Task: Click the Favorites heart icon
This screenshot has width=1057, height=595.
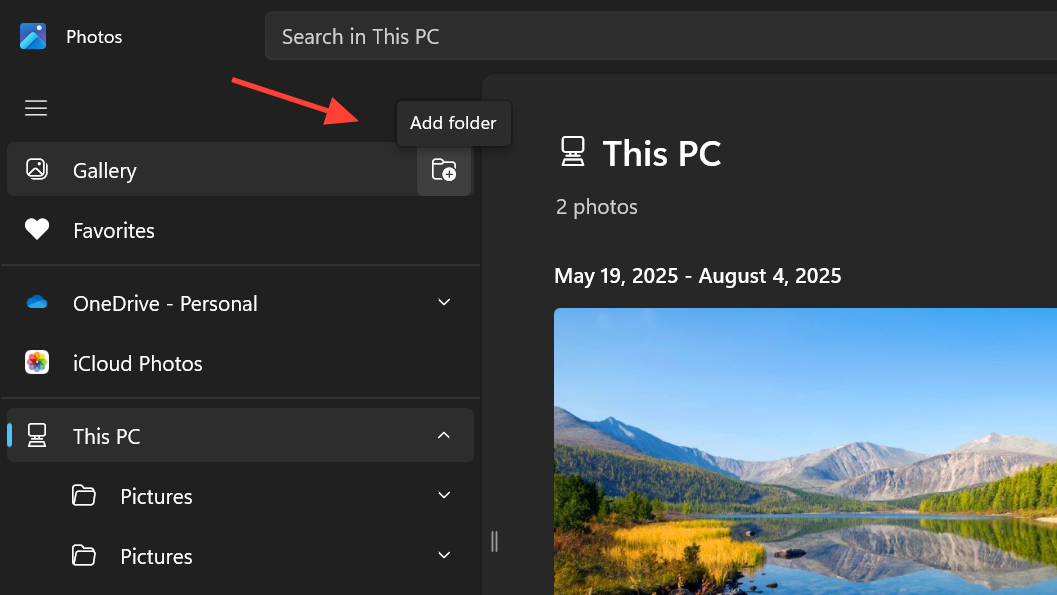Action: coord(37,230)
